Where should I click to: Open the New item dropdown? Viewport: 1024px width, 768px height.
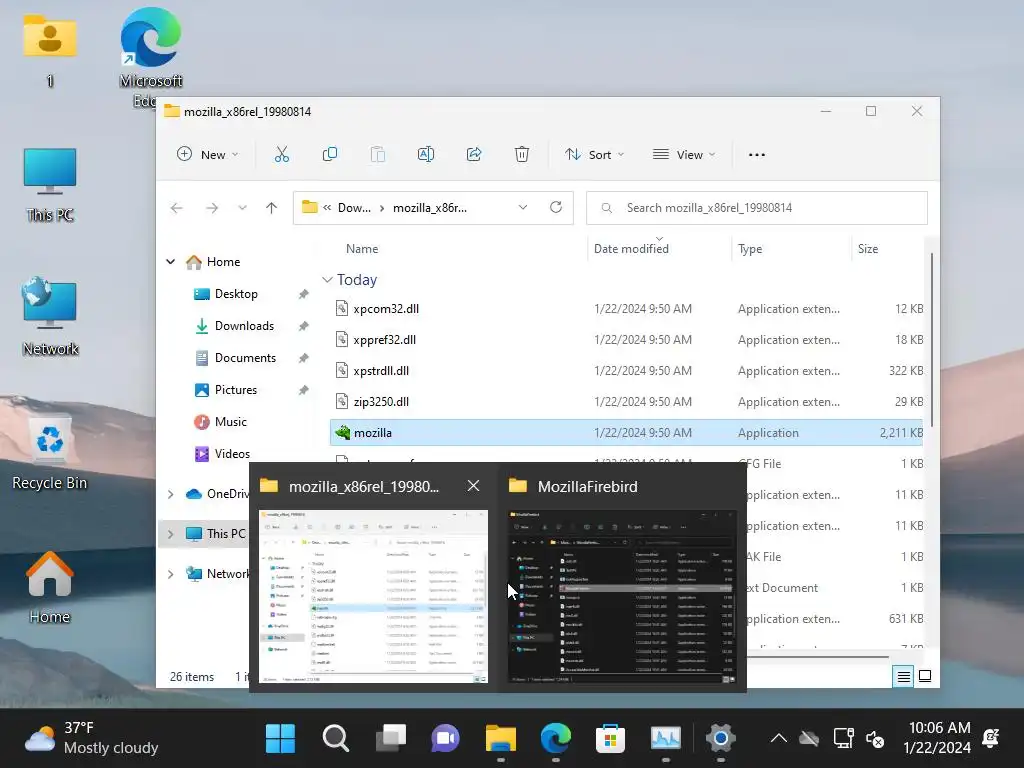coord(208,155)
